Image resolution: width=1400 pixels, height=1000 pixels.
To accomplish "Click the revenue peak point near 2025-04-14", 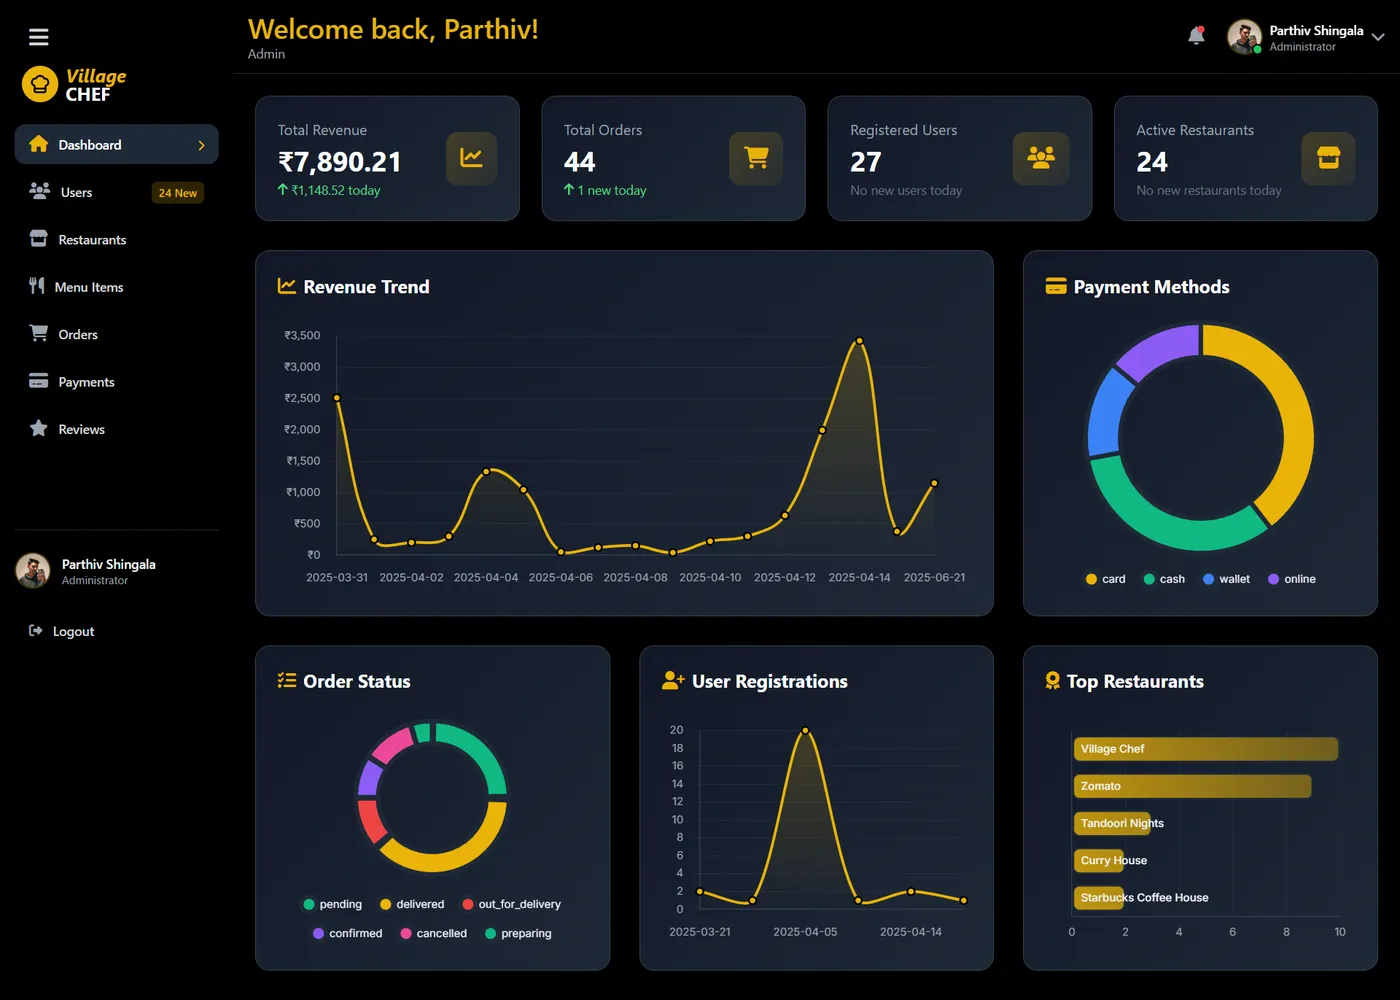I will [x=859, y=341].
